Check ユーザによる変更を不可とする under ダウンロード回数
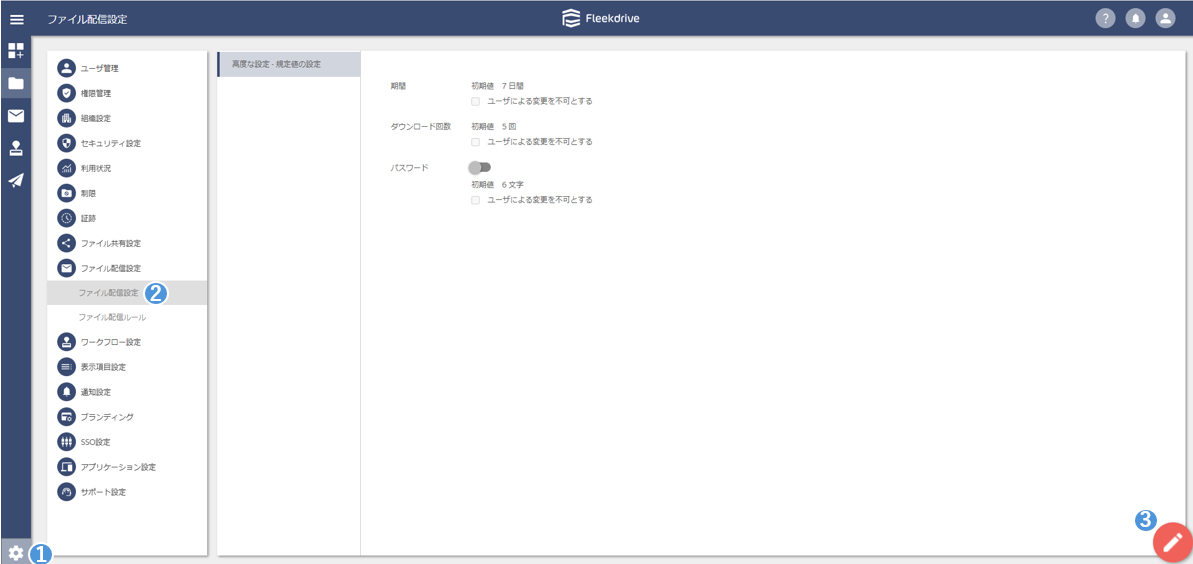 (476, 142)
